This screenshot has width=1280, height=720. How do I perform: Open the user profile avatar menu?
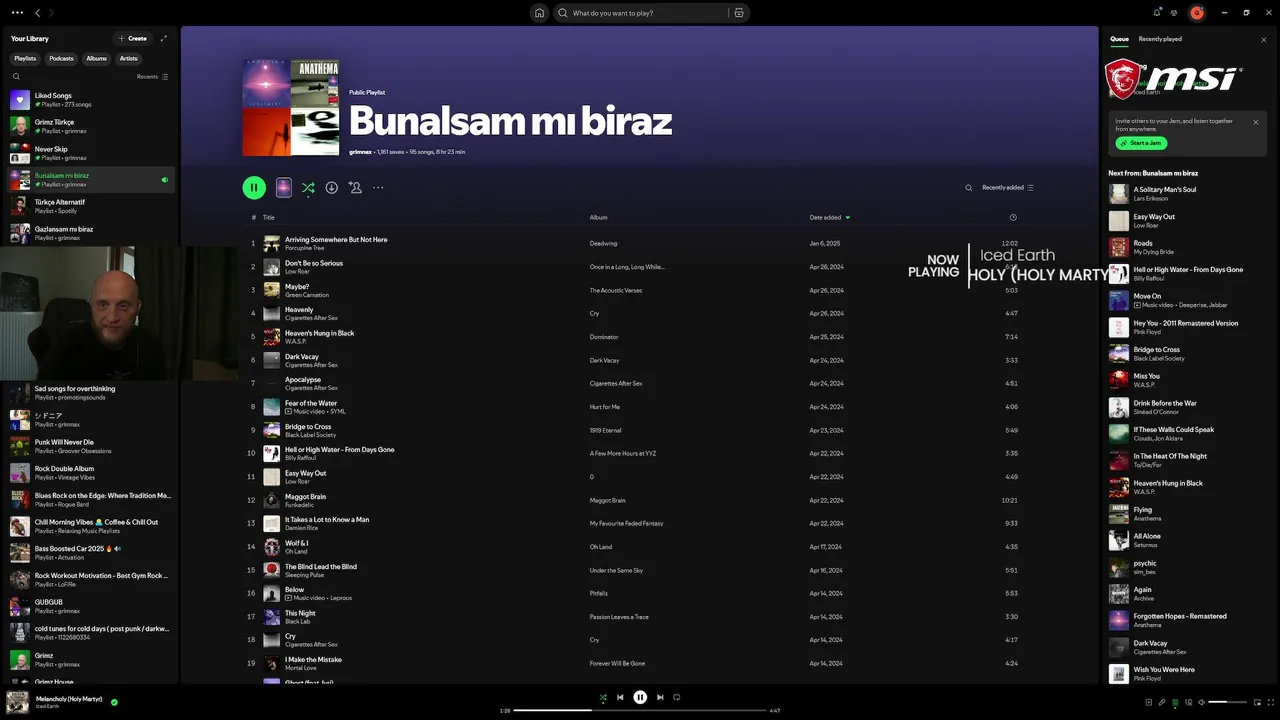point(1197,13)
